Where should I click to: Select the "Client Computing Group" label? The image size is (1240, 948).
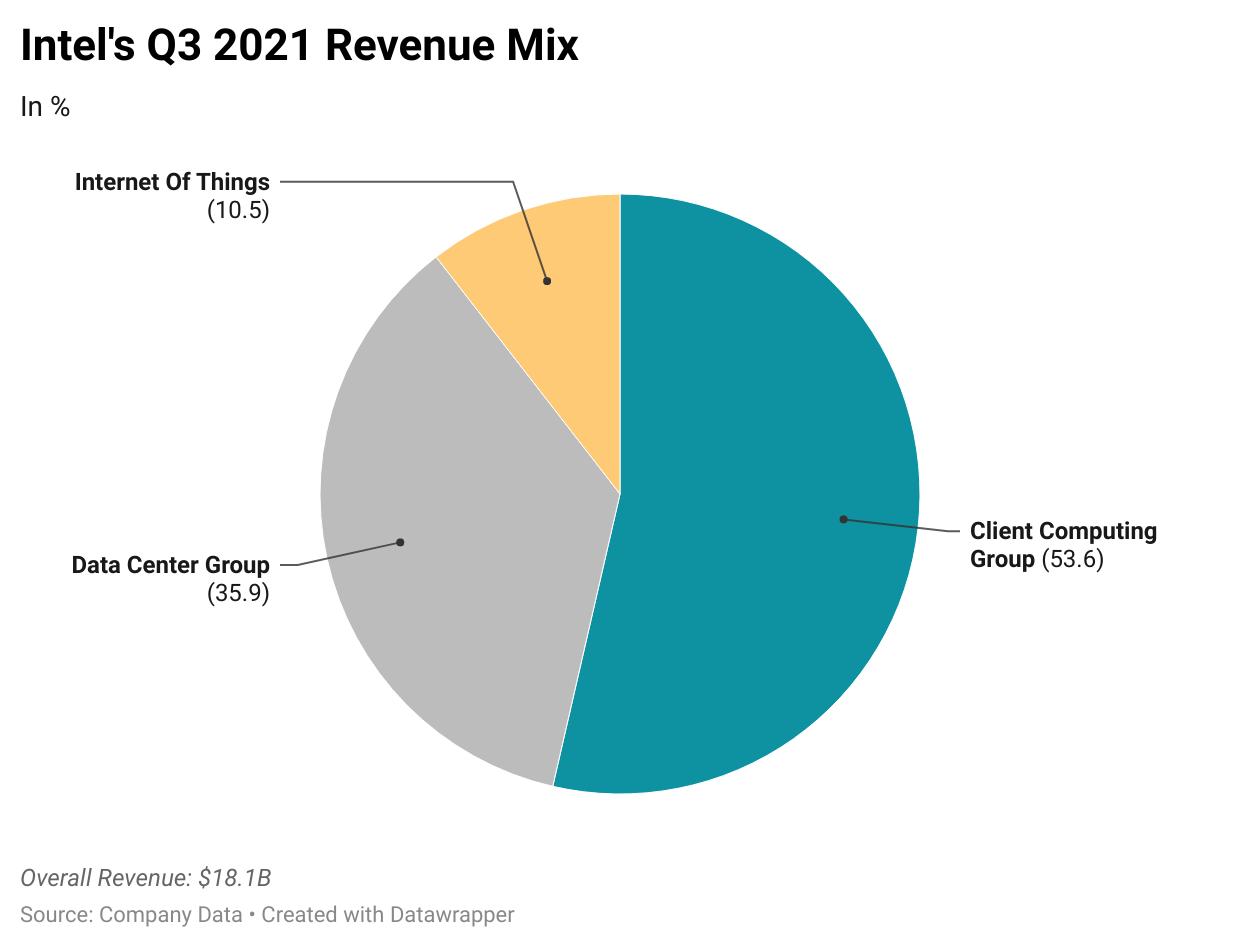pos(1063,545)
